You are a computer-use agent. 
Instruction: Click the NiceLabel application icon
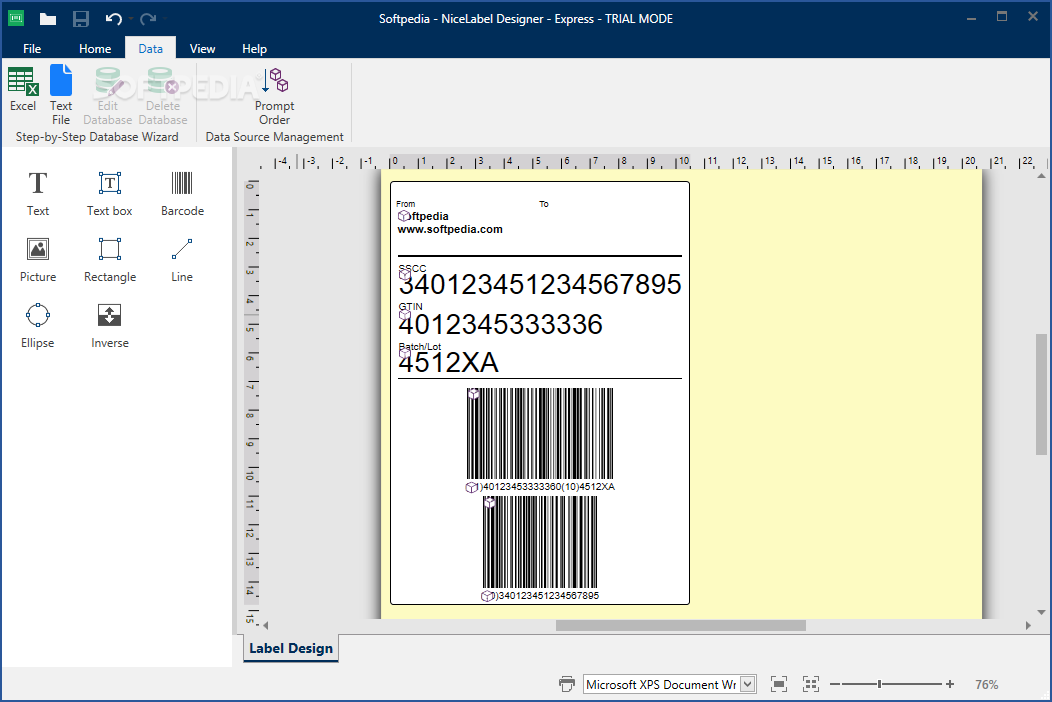pyautogui.click(x=16, y=19)
